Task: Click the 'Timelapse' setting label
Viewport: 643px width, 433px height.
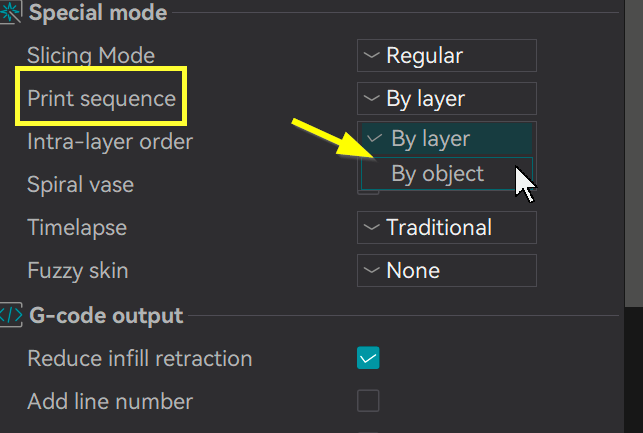Action: [77, 227]
